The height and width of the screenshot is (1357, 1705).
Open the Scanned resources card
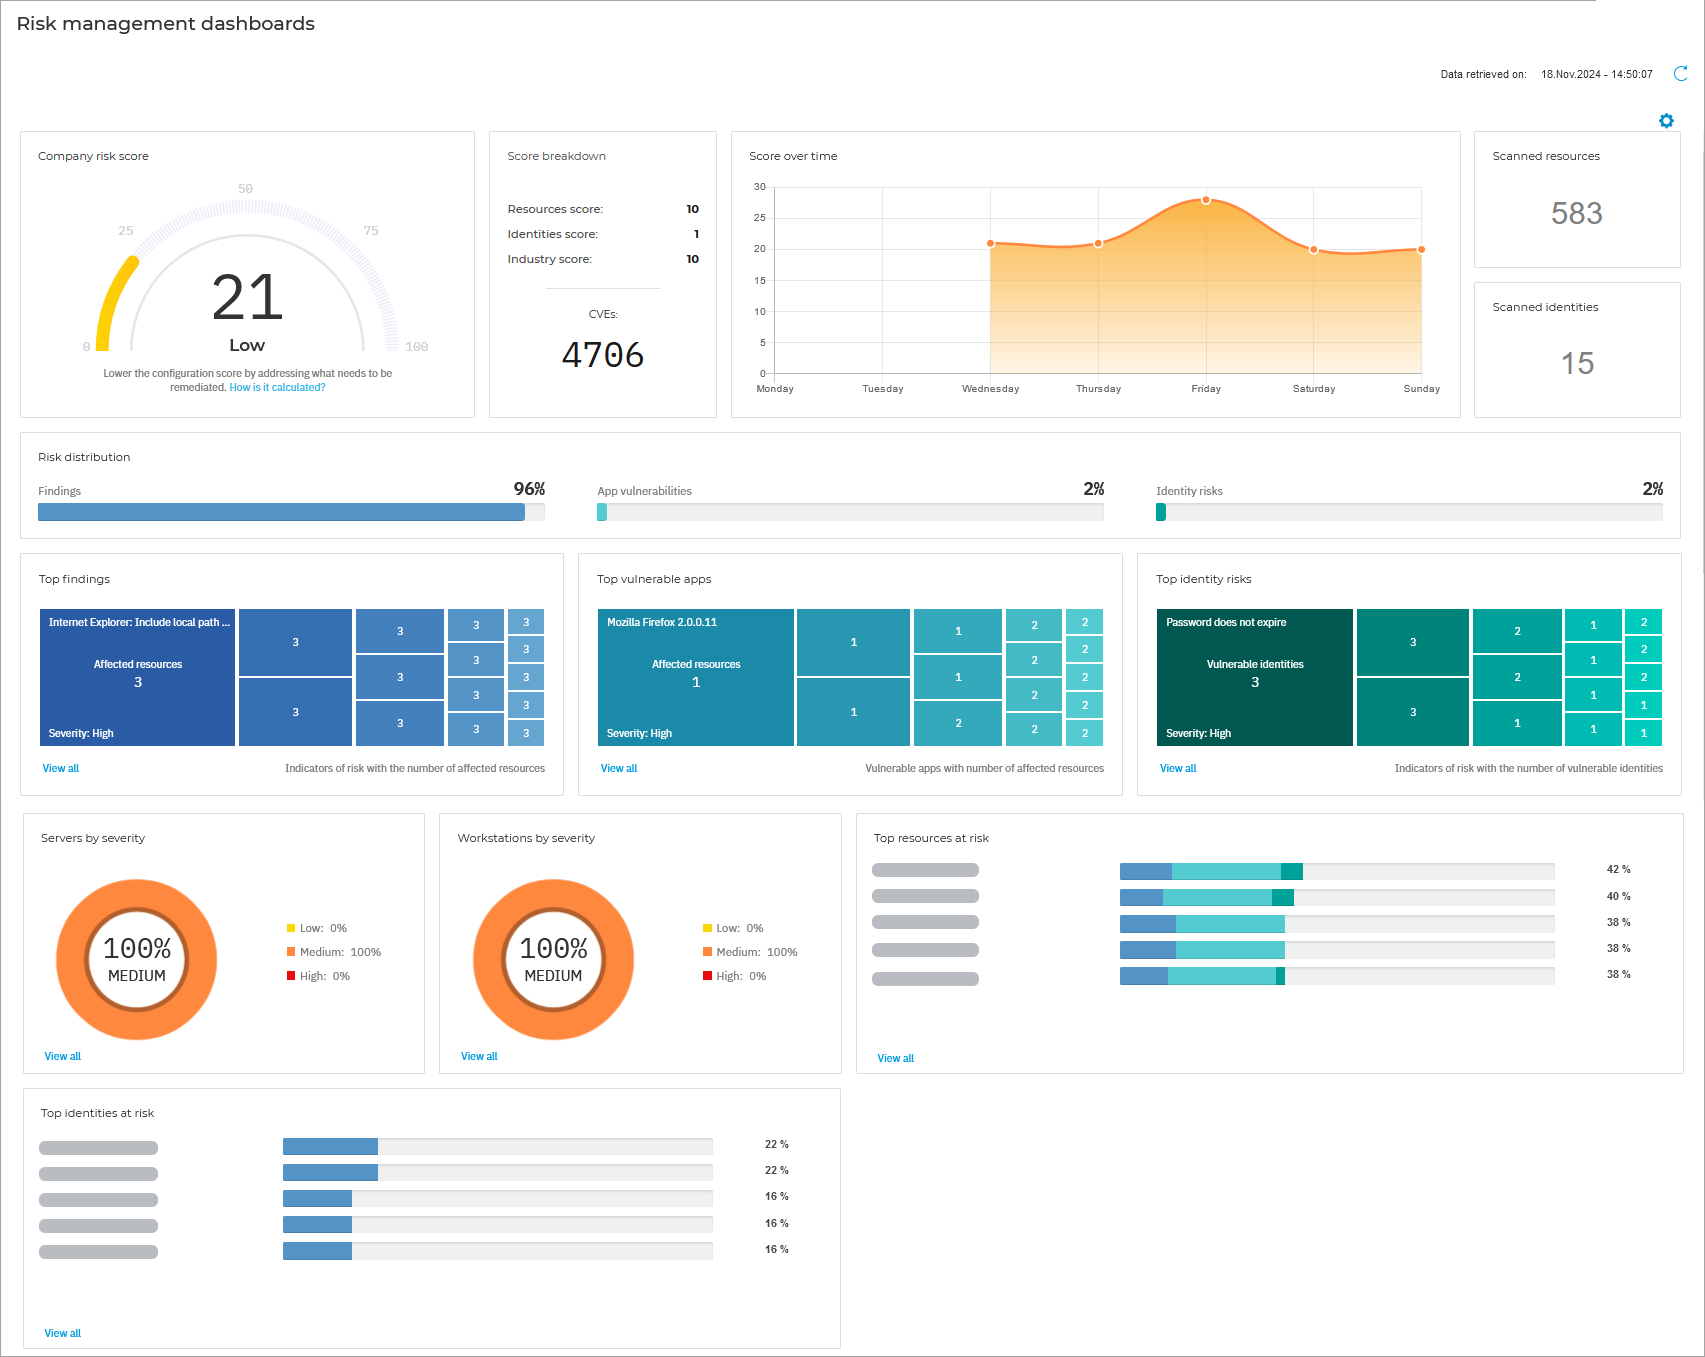[1576, 200]
